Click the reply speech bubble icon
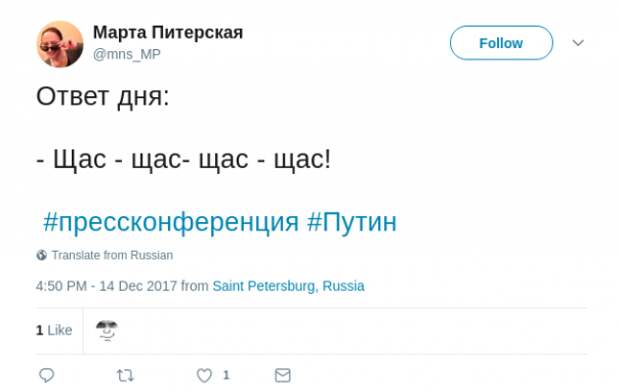 46,375
